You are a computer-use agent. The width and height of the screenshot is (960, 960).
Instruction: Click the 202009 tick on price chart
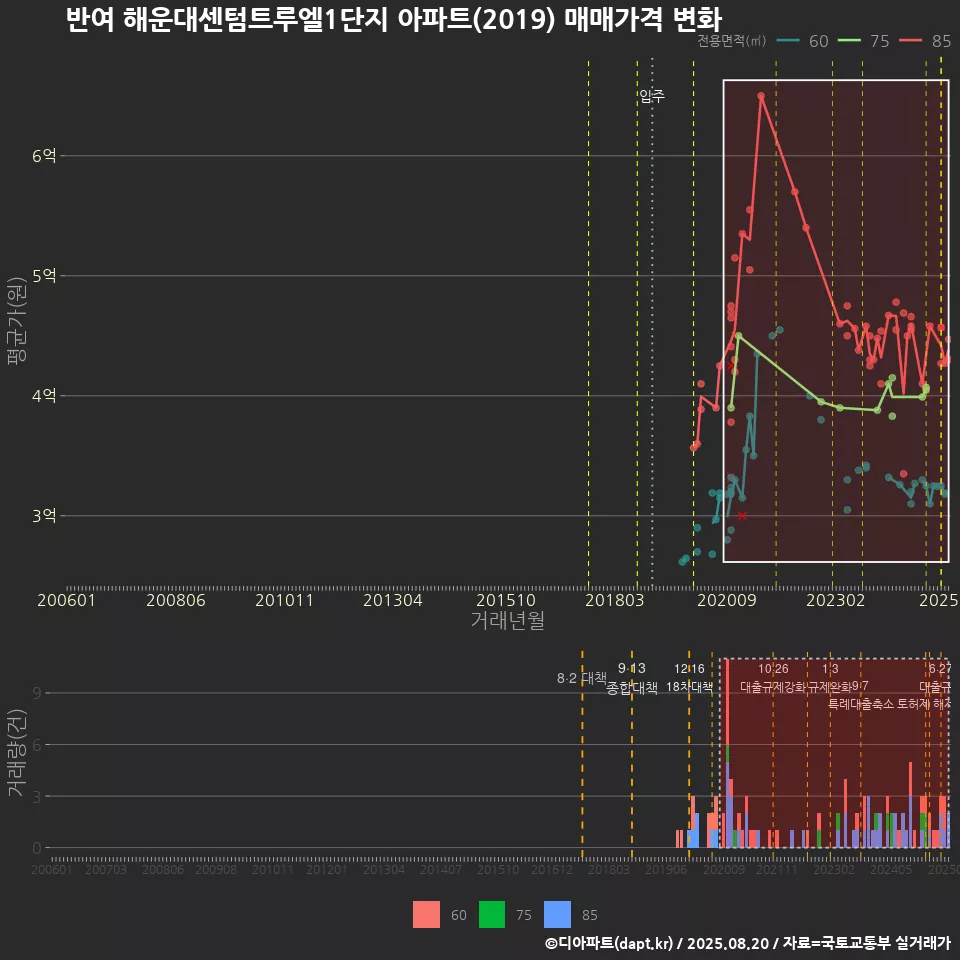(727, 600)
